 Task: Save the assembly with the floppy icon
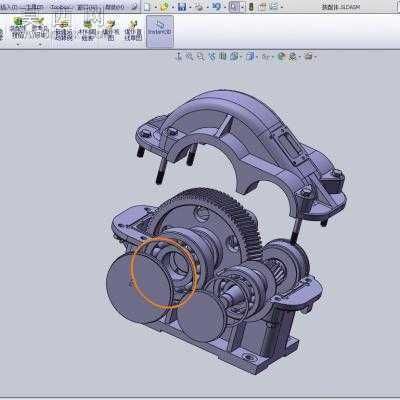click(182, 7)
